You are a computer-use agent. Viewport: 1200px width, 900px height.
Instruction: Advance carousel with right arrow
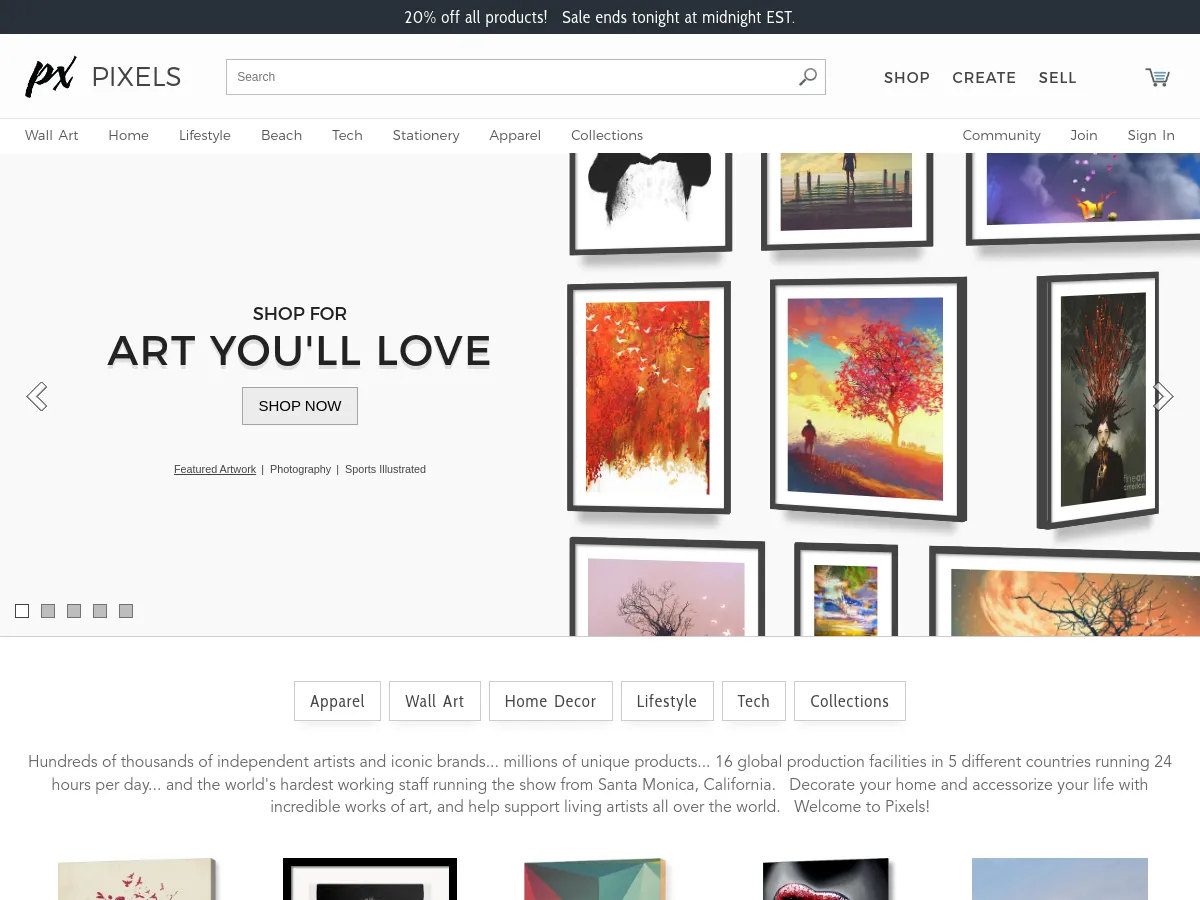1162,397
